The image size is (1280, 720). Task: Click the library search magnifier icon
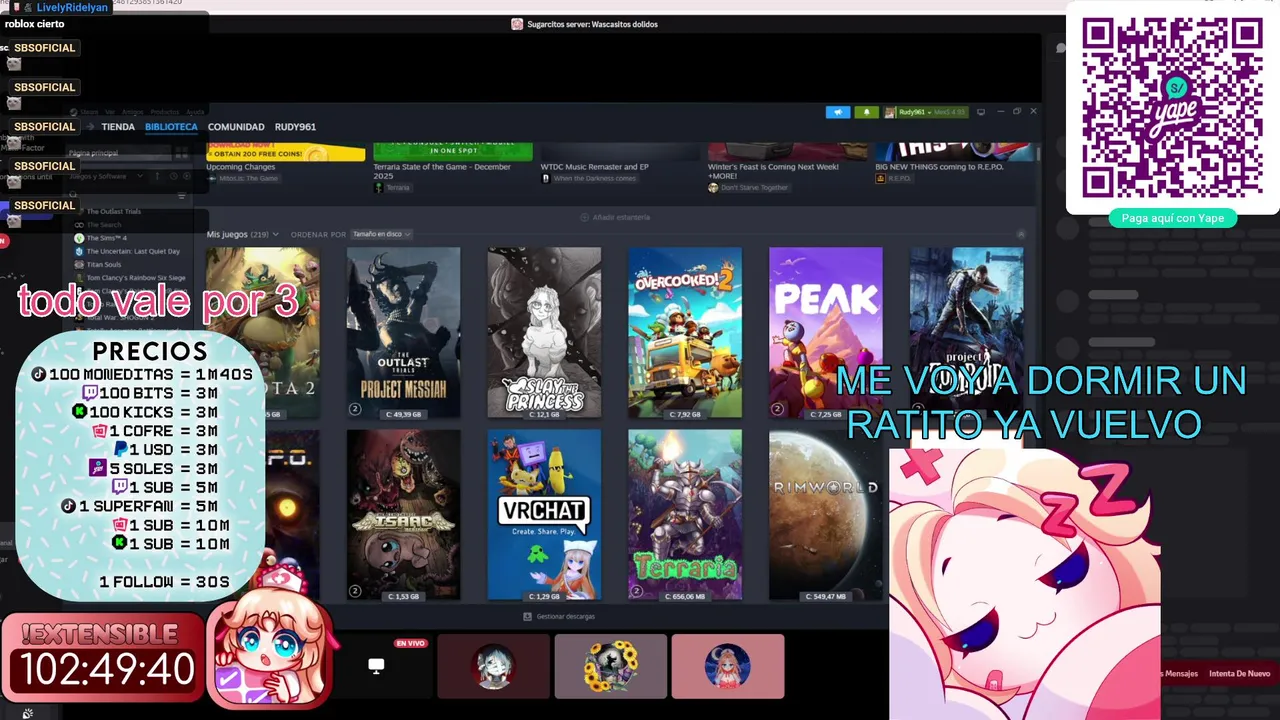(x=74, y=195)
